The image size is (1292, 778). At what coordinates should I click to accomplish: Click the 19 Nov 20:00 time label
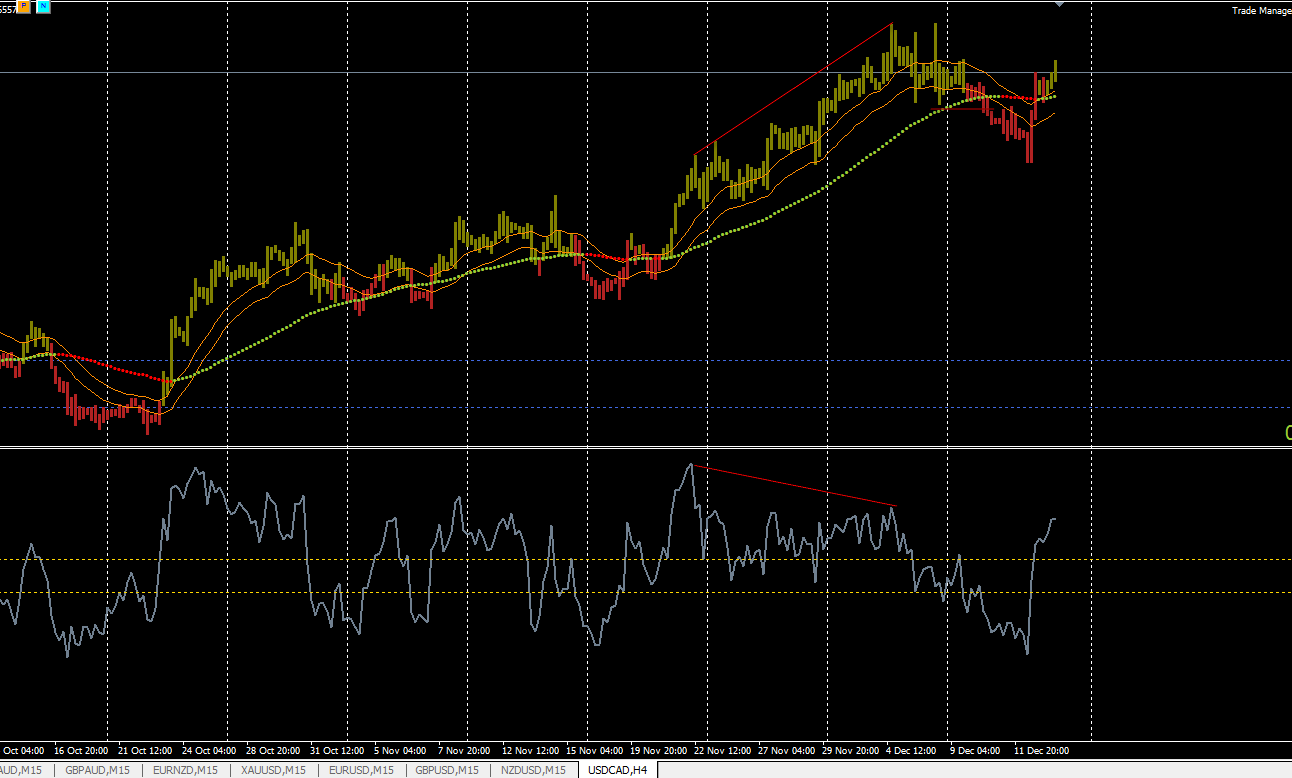(x=657, y=750)
